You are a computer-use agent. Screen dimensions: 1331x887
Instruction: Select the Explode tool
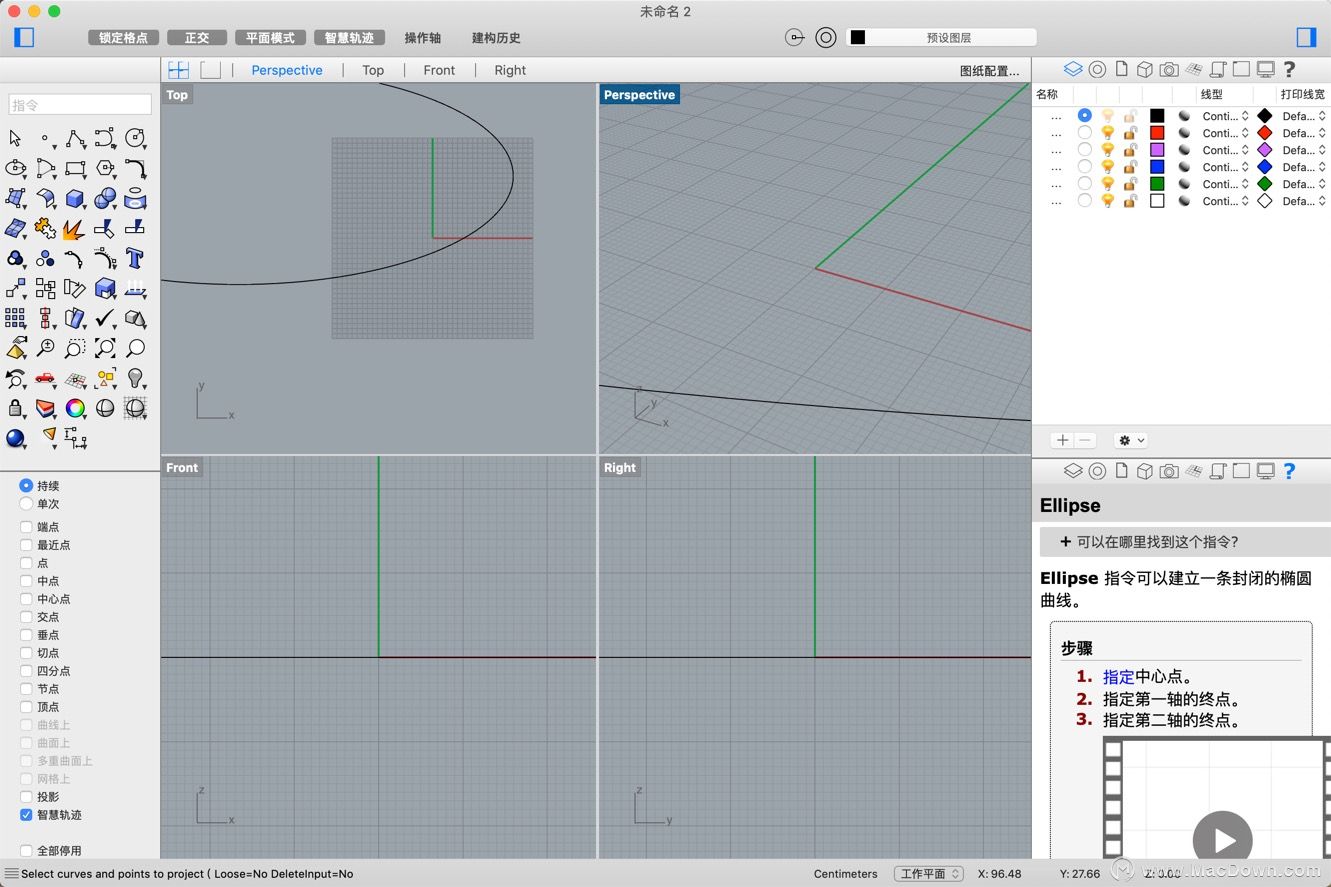click(x=75, y=228)
